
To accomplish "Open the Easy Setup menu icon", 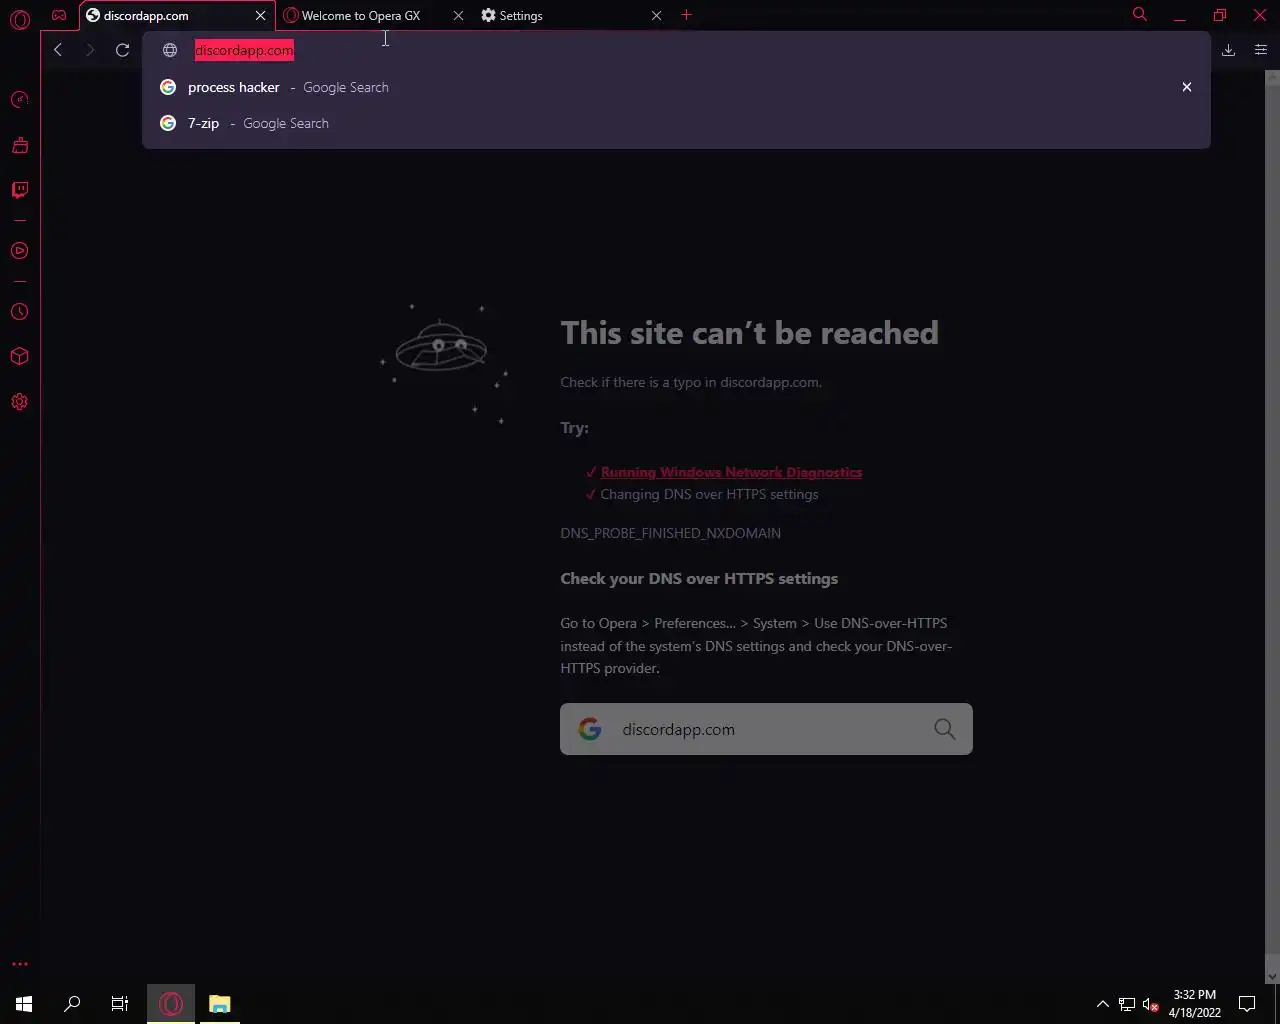I will pyautogui.click(x=1260, y=50).
